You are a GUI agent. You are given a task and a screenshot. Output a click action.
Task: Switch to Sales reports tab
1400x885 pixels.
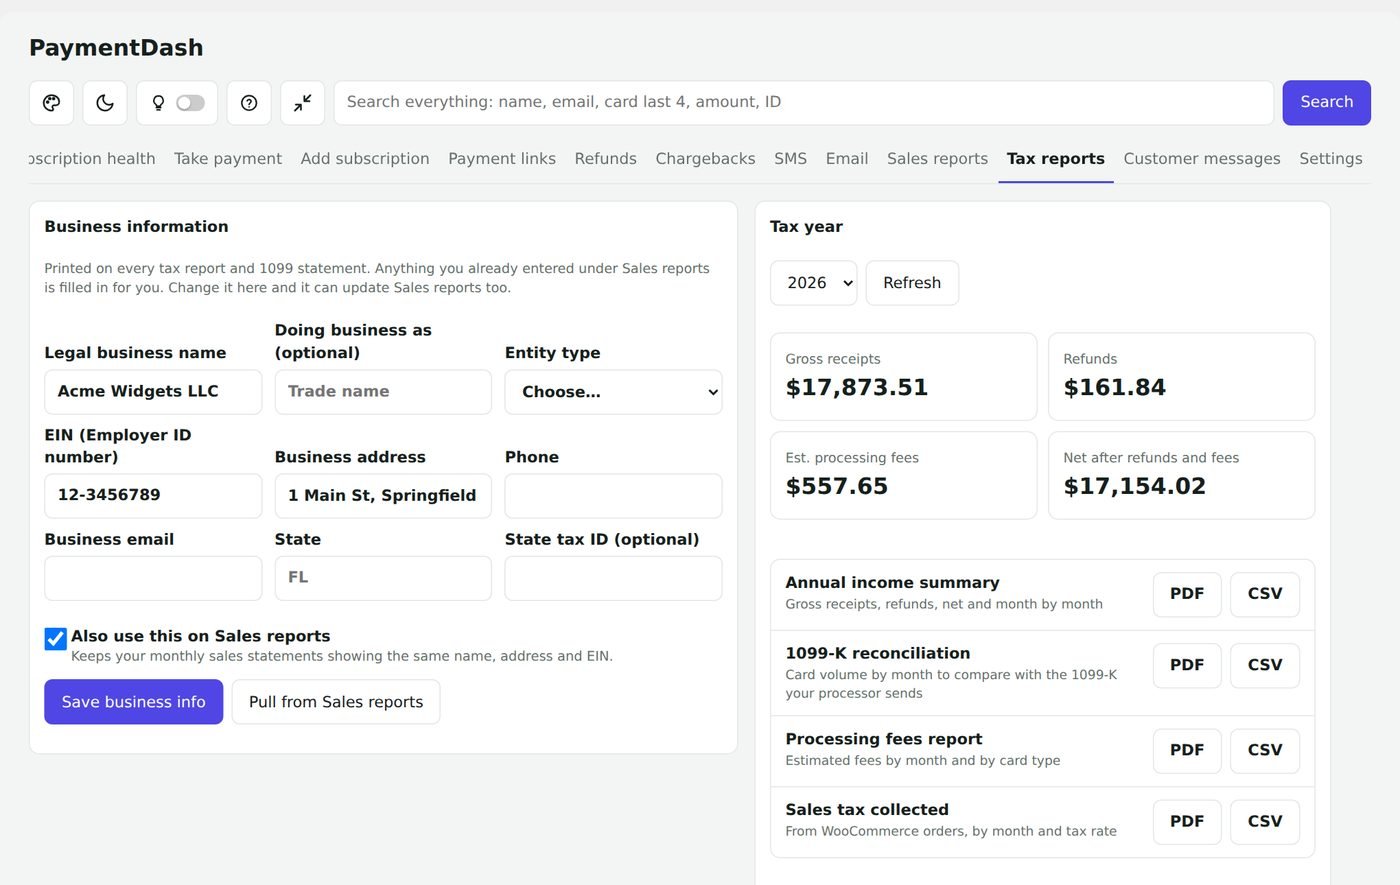[937, 159]
